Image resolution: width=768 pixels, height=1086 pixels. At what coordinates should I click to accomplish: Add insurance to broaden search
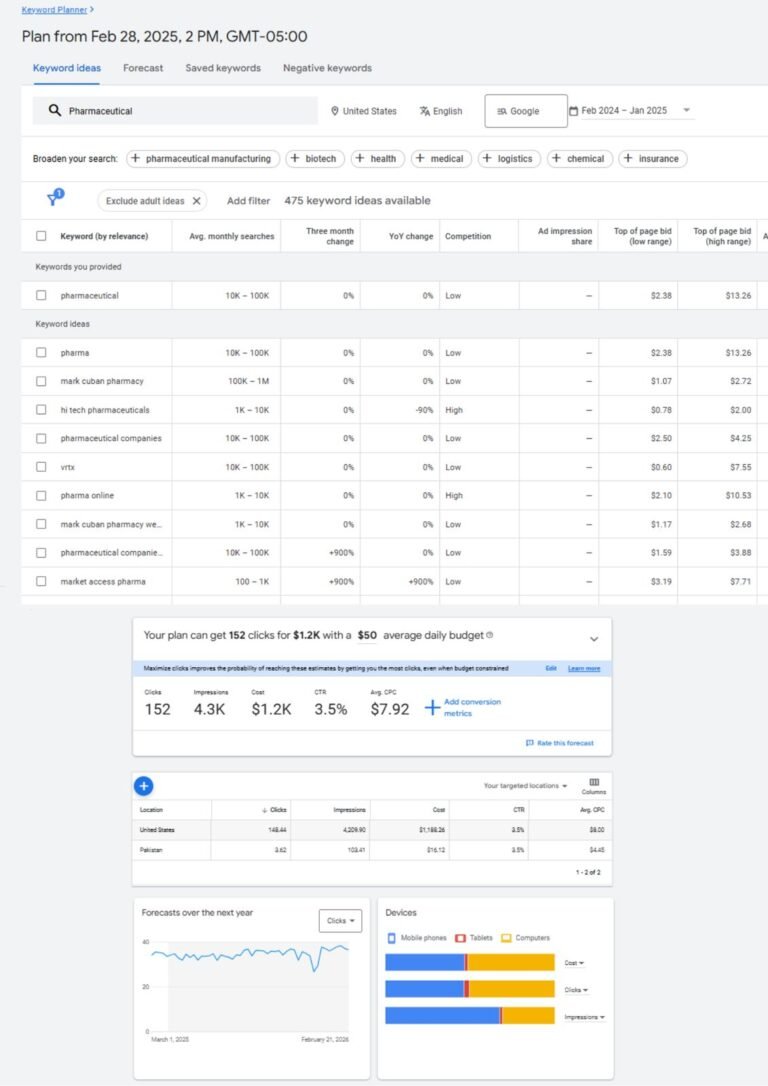(x=652, y=159)
